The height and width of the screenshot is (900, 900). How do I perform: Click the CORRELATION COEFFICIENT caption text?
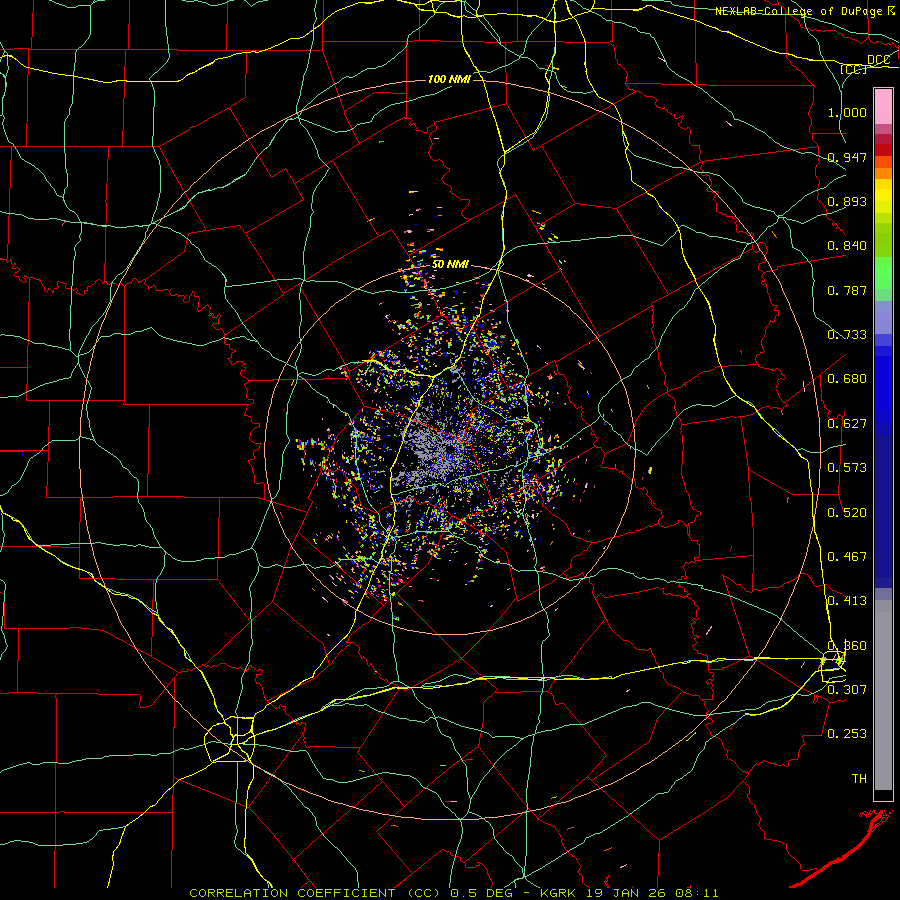point(292,893)
